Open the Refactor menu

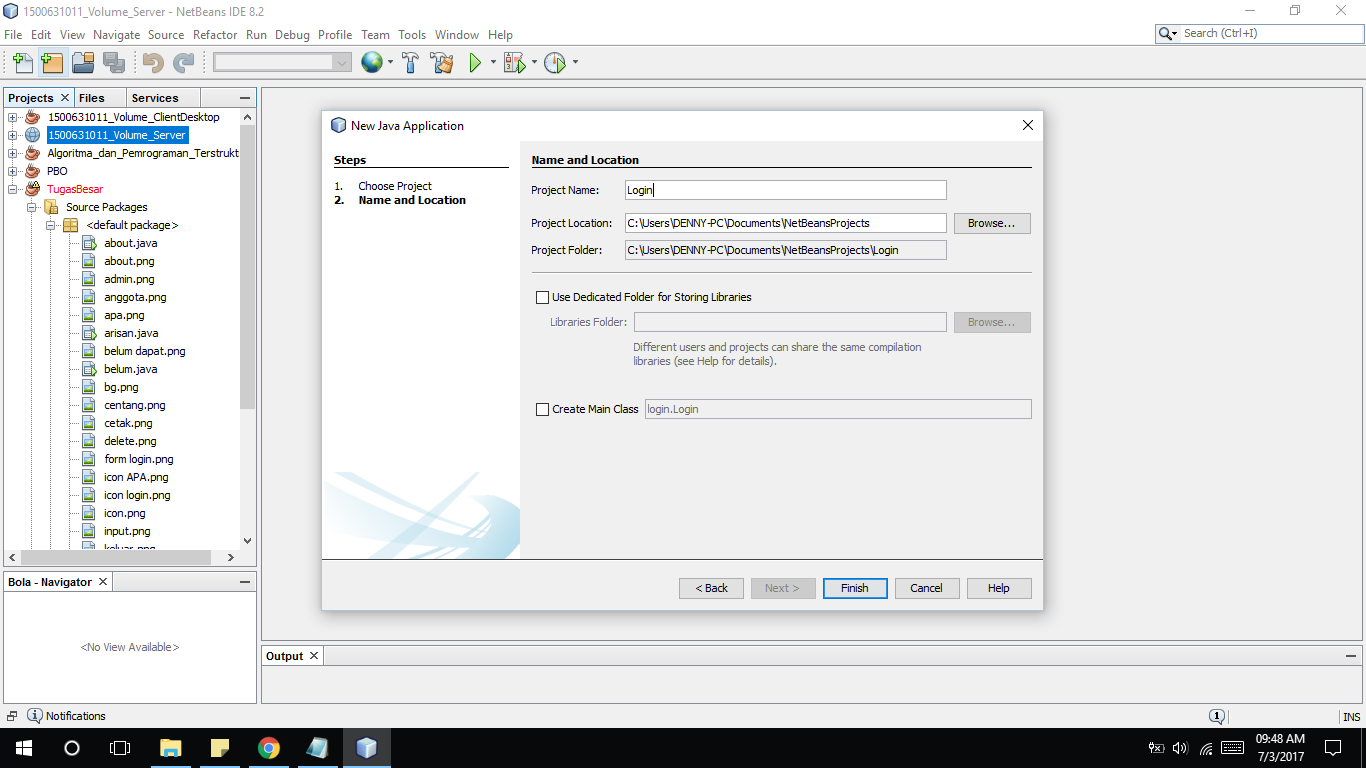point(215,34)
